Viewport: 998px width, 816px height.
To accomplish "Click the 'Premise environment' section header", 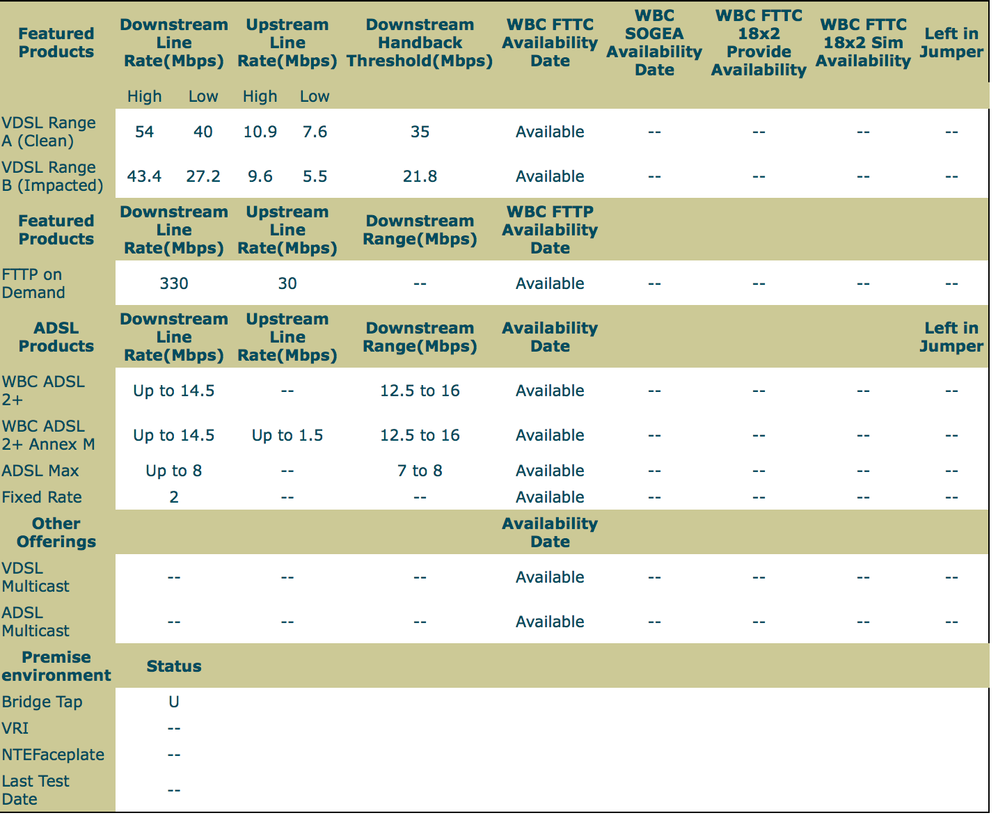I will point(56,666).
